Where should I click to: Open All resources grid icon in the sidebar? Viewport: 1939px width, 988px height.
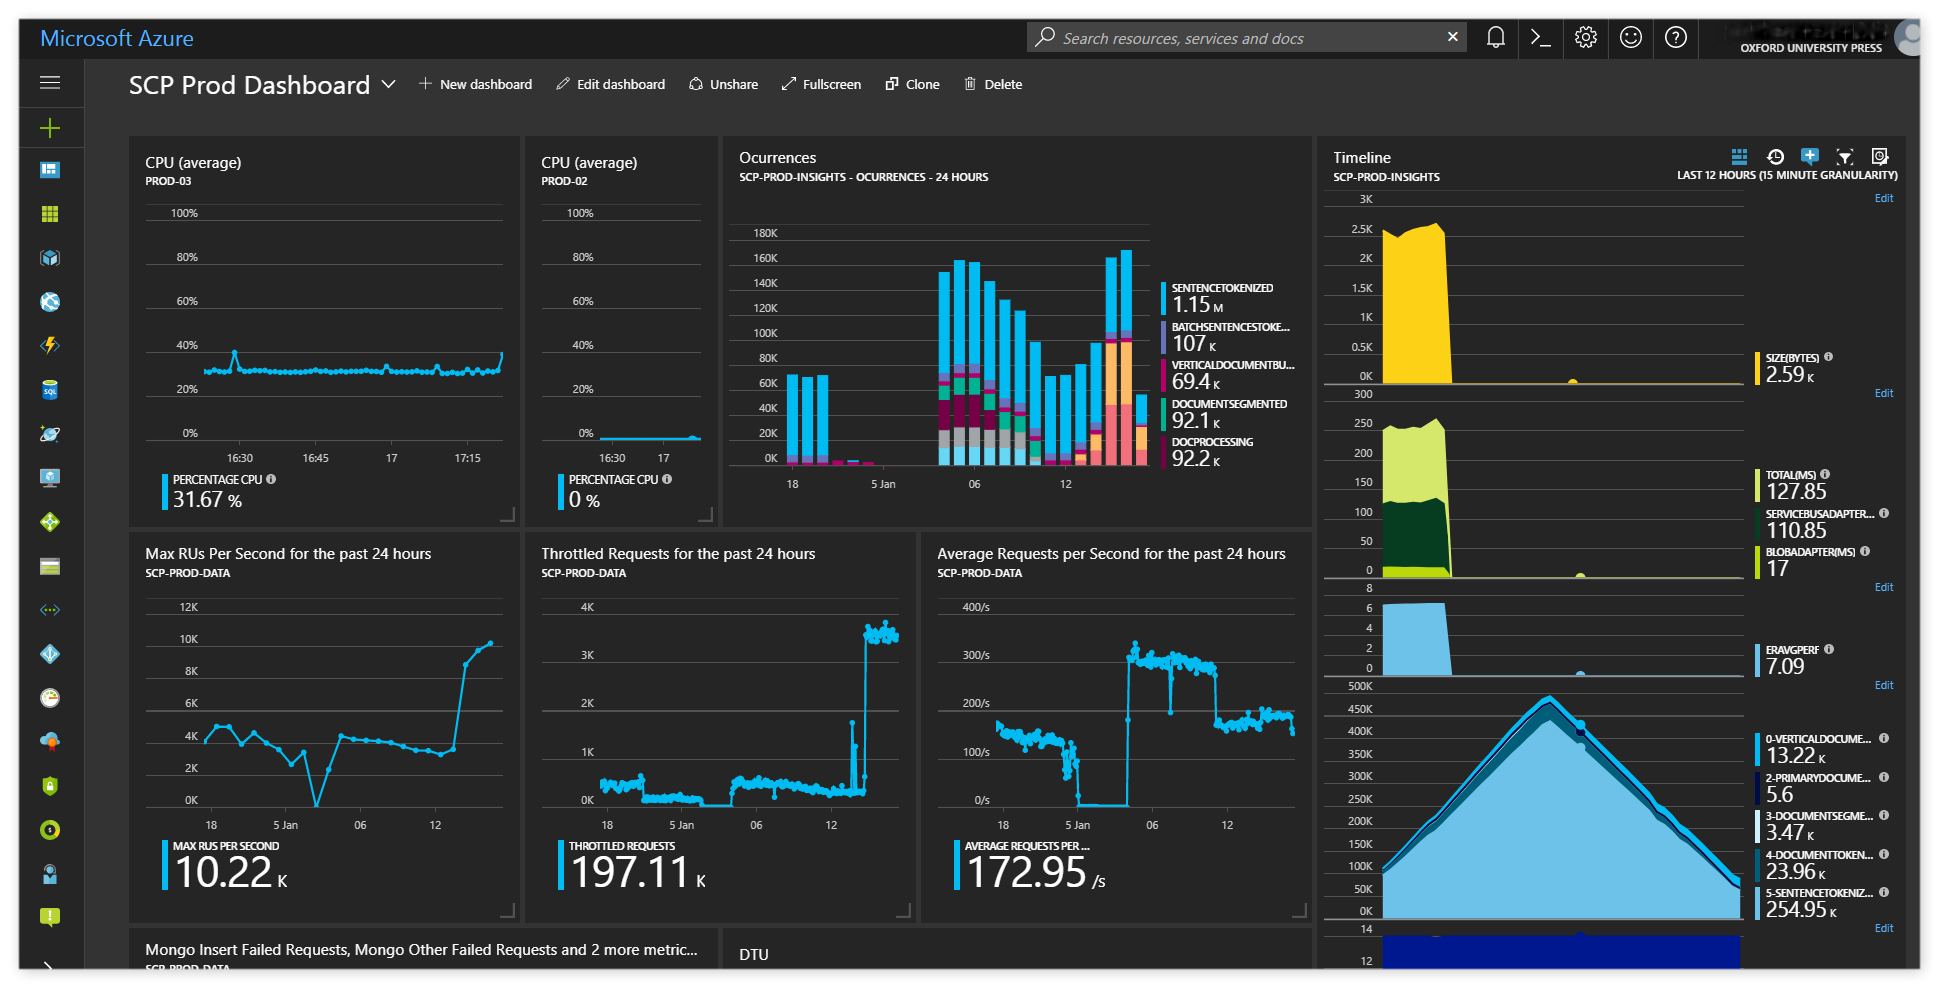(x=50, y=214)
